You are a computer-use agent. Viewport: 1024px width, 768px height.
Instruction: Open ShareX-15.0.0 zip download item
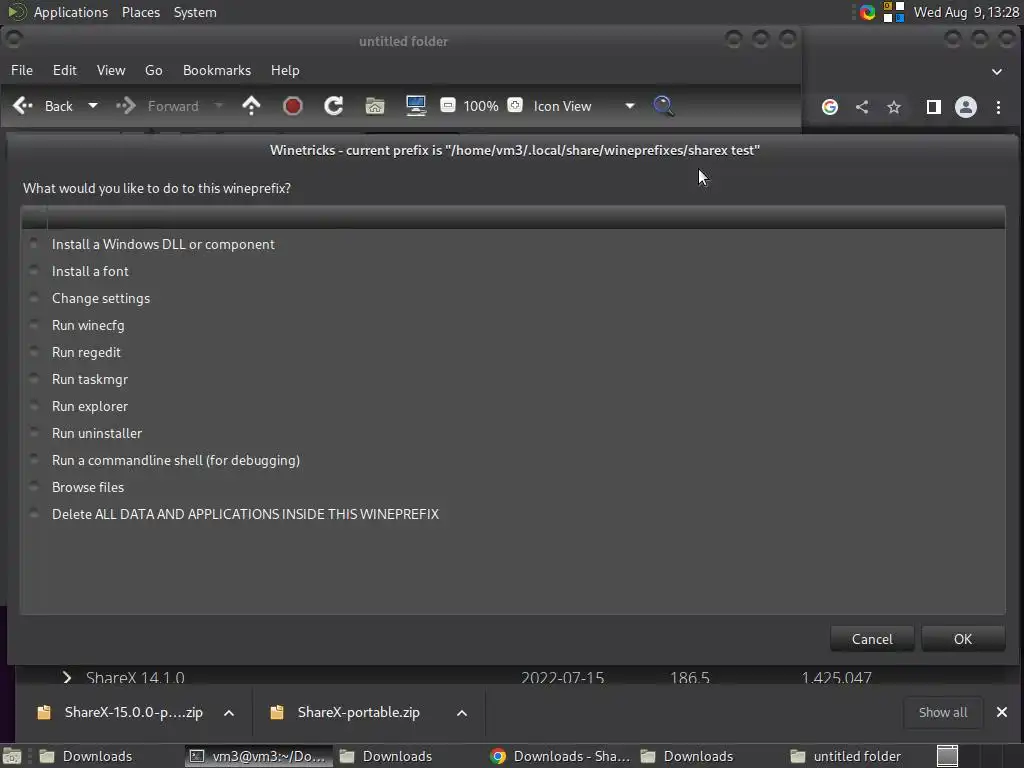pyautogui.click(x=121, y=712)
